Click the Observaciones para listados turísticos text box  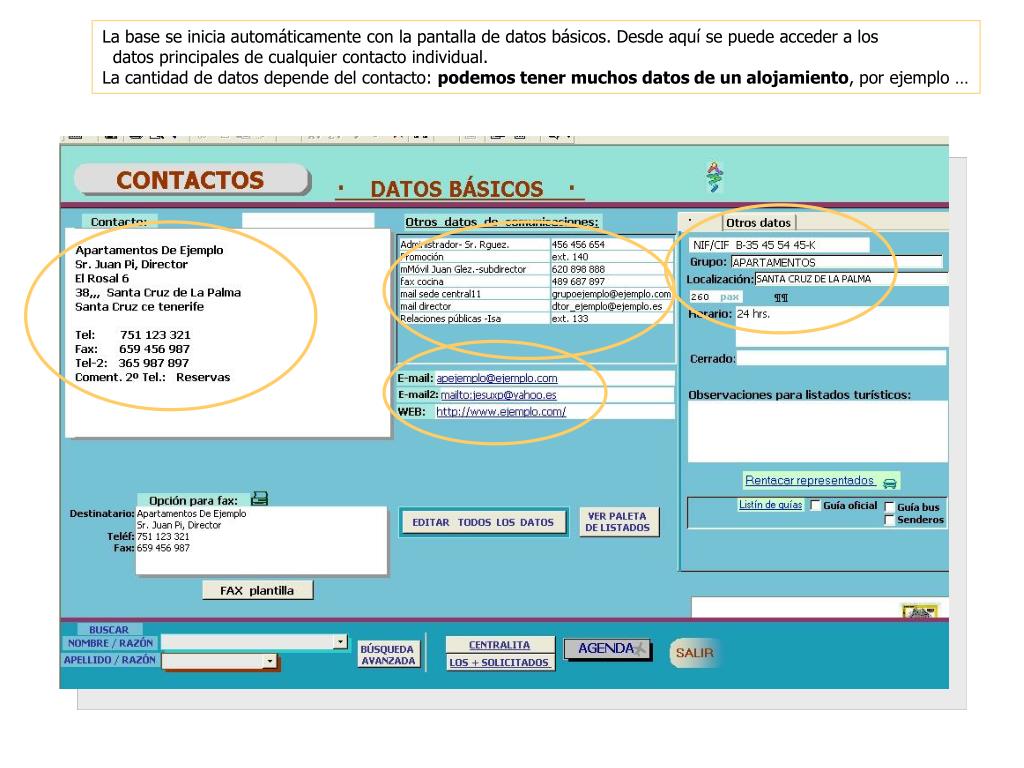pyautogui.click(x=817, y=432)
